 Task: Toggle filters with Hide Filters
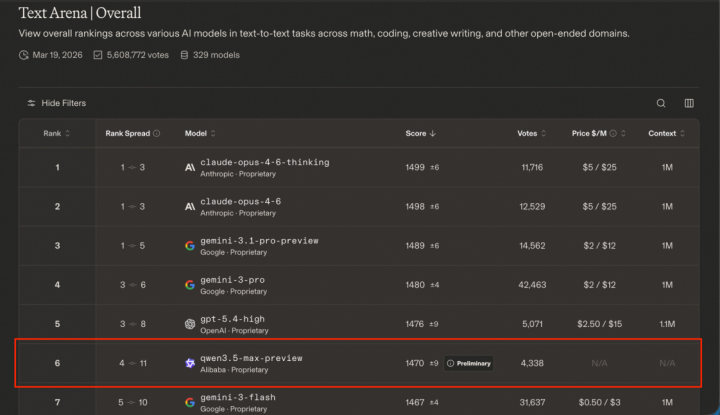(x=56, y=103)
